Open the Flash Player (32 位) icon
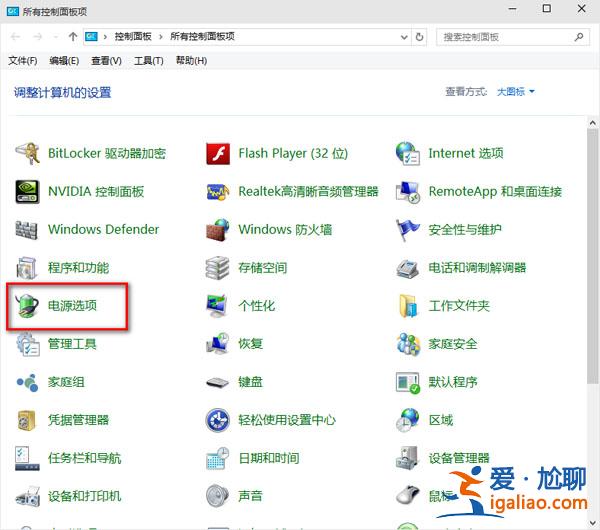Viewport: 600px width, 530px height. [218, 153]
